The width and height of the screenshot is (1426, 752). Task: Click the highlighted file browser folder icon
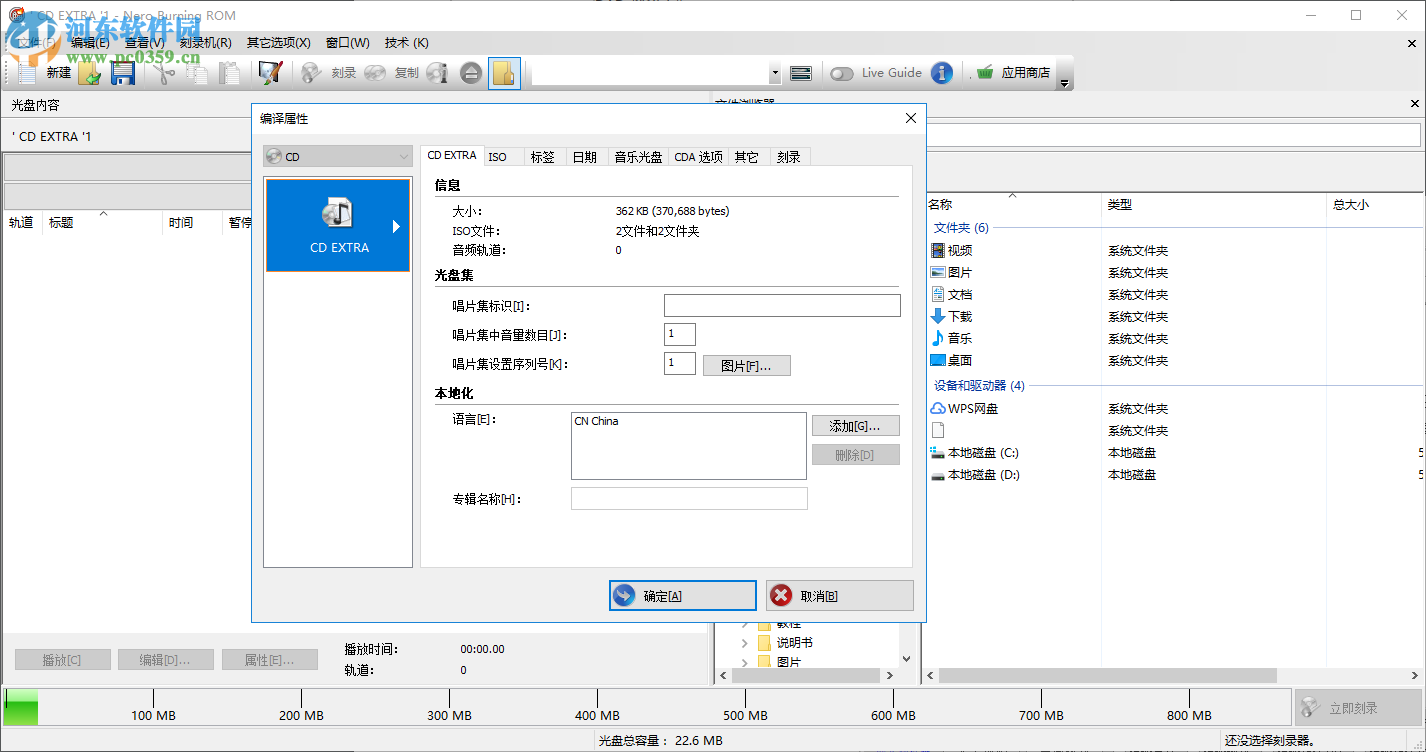(504, 72)
